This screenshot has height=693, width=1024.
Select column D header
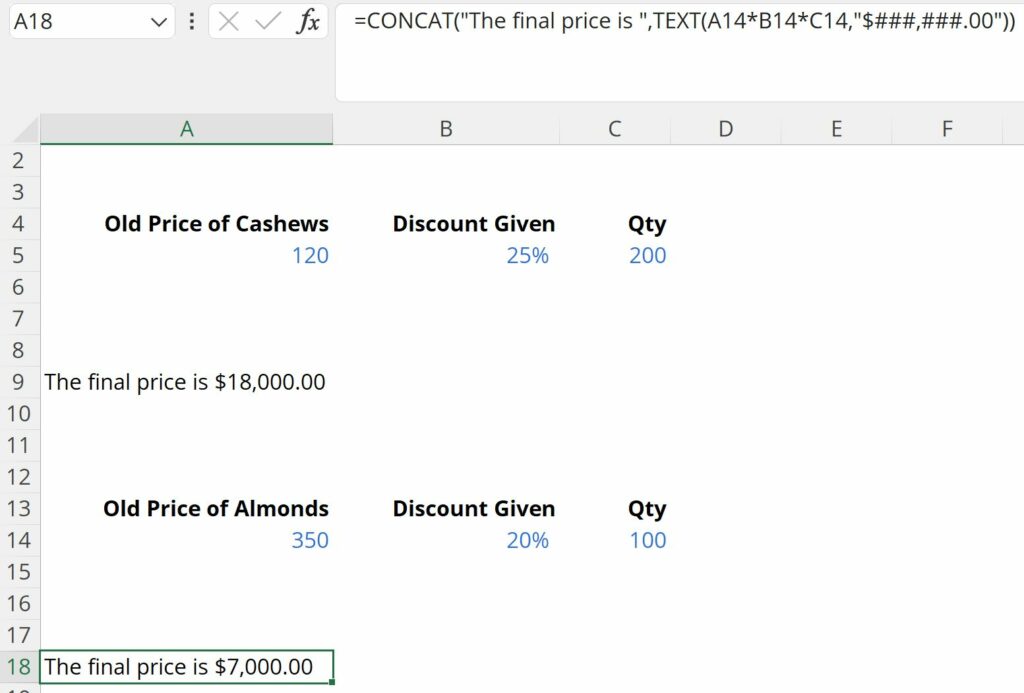click(x=725, y=129)
